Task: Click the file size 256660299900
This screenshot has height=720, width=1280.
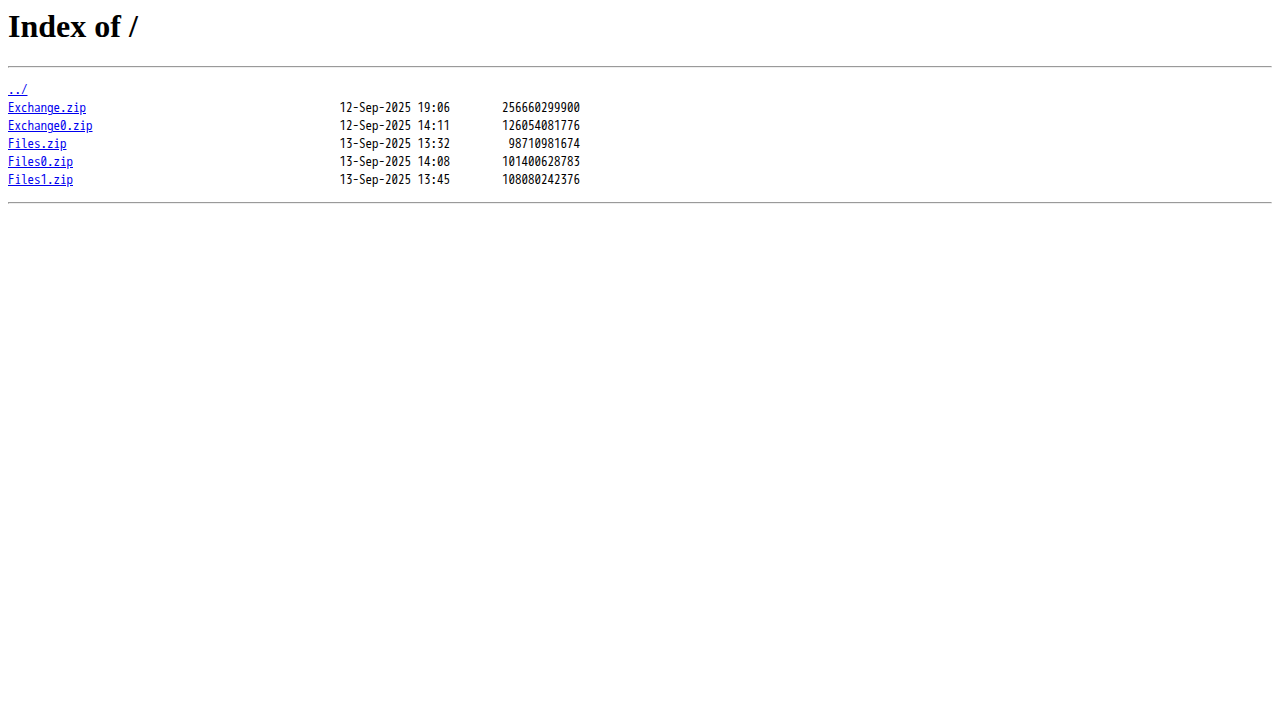Action: point(541,108)
